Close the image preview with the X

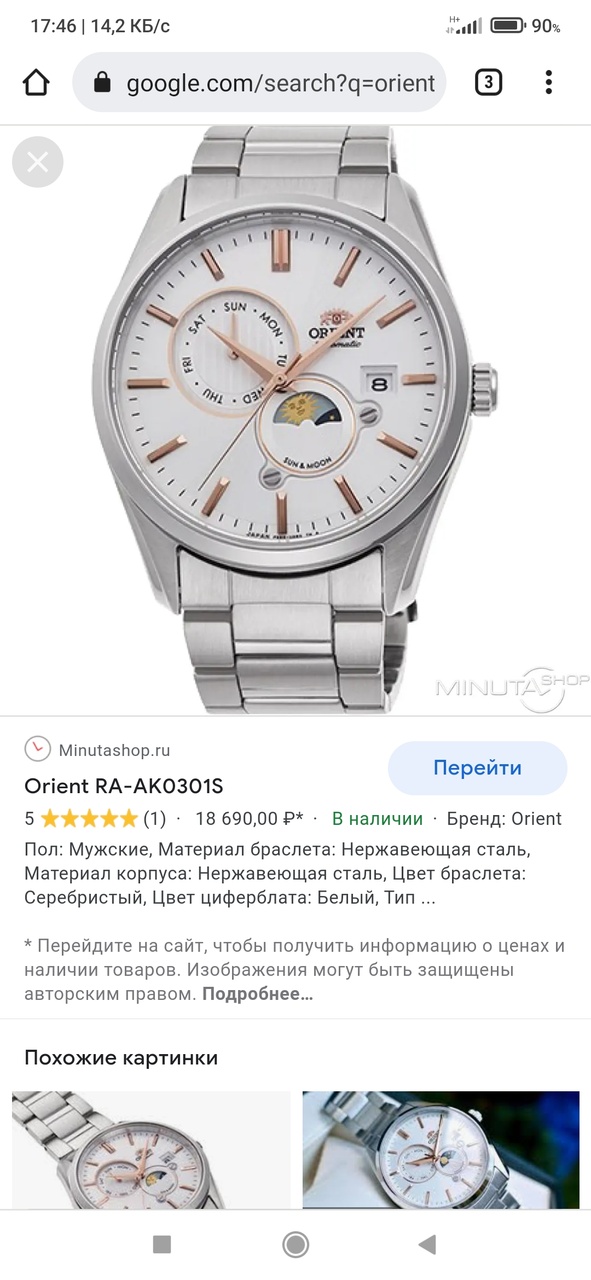pyautogui.click(x=38, y=162)
